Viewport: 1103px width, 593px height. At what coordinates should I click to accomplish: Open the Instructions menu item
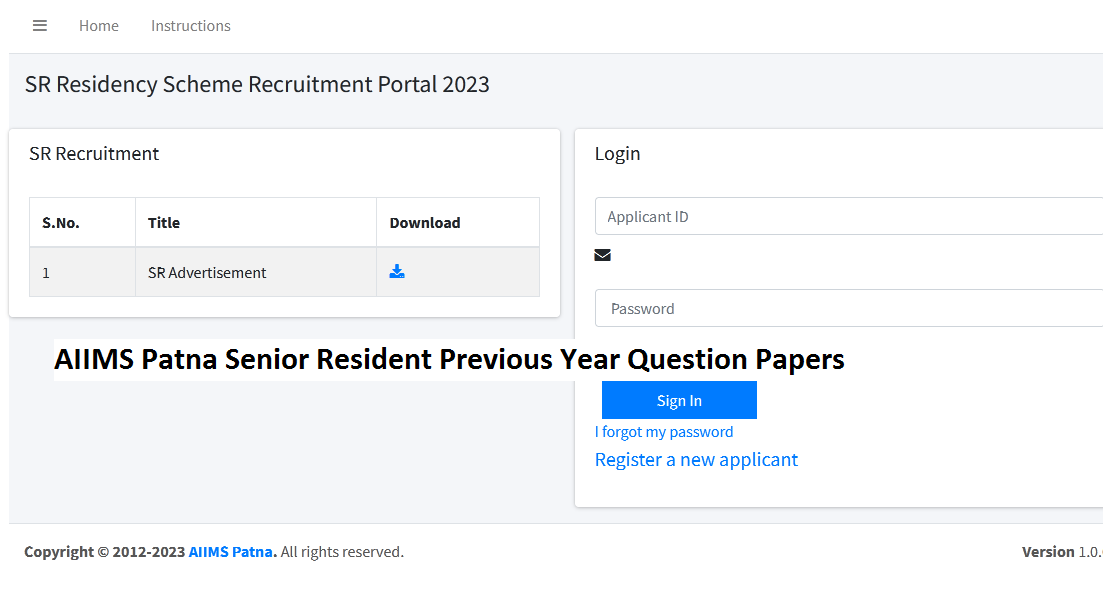coord(190,26)
